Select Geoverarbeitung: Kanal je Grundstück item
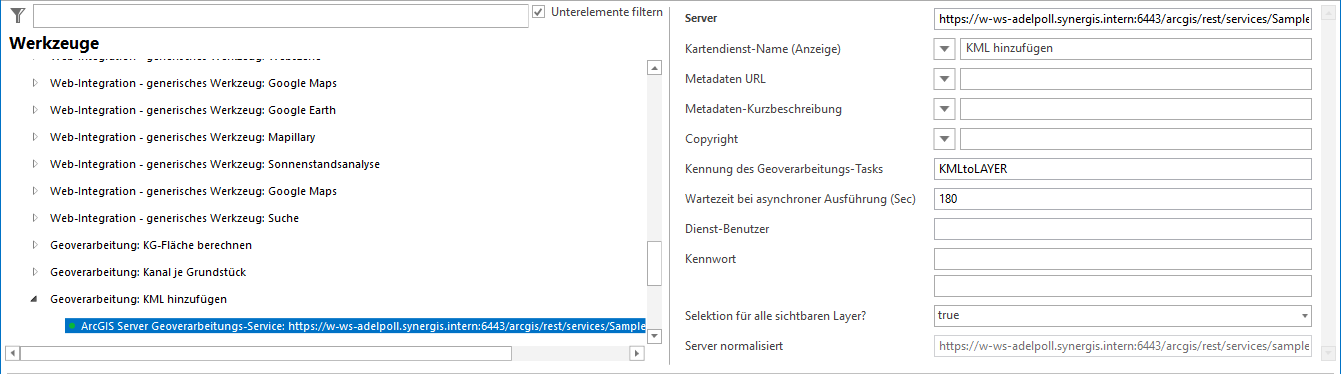 tap(148, 272)
